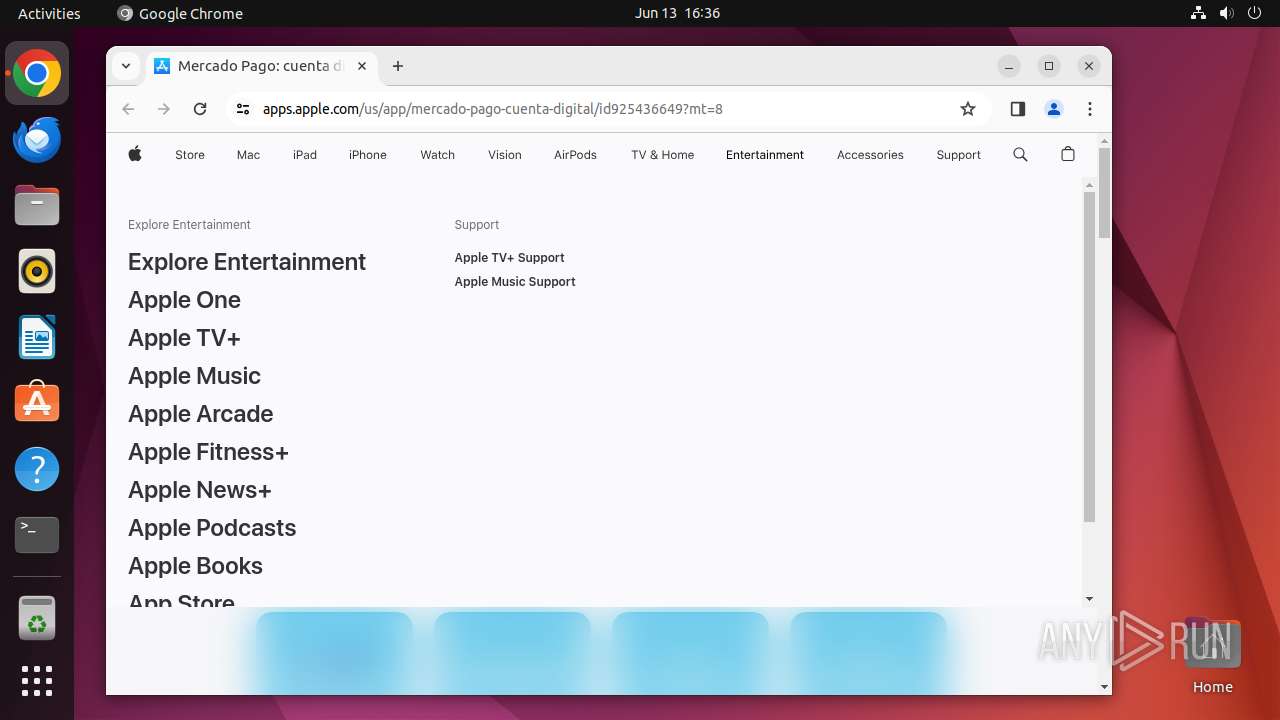Bookmark this page with the star icon
The width and height of the screenshot is (1280, 720).
point(967,109)
